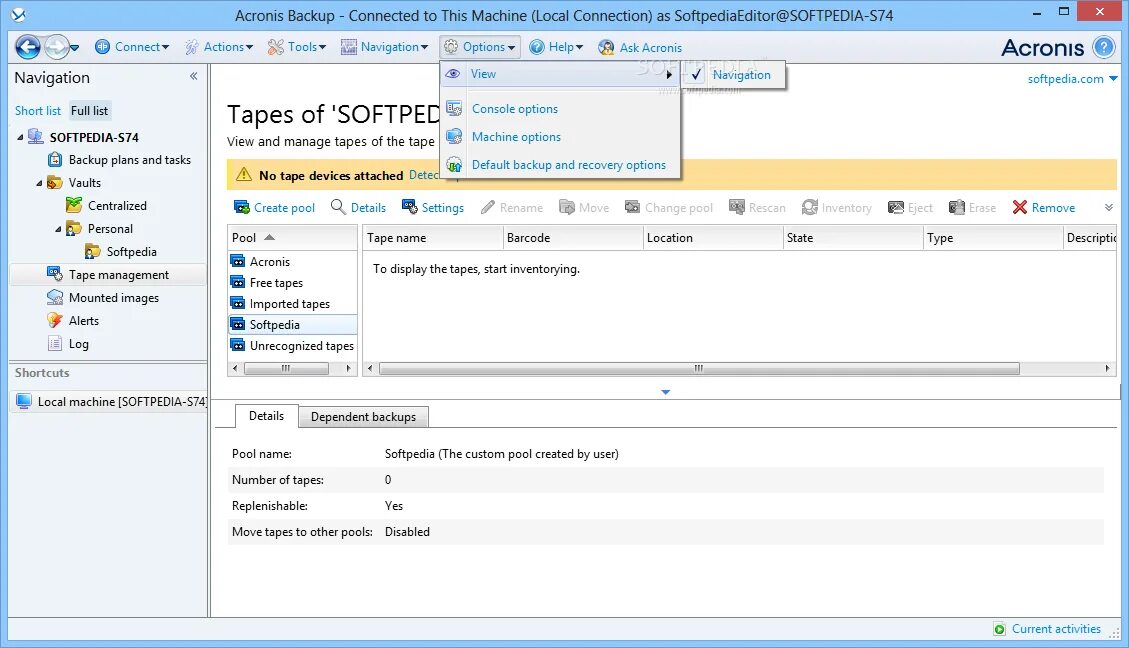1129x648 pixels.
Task: Click the Inventory icon
Action: 810,207
